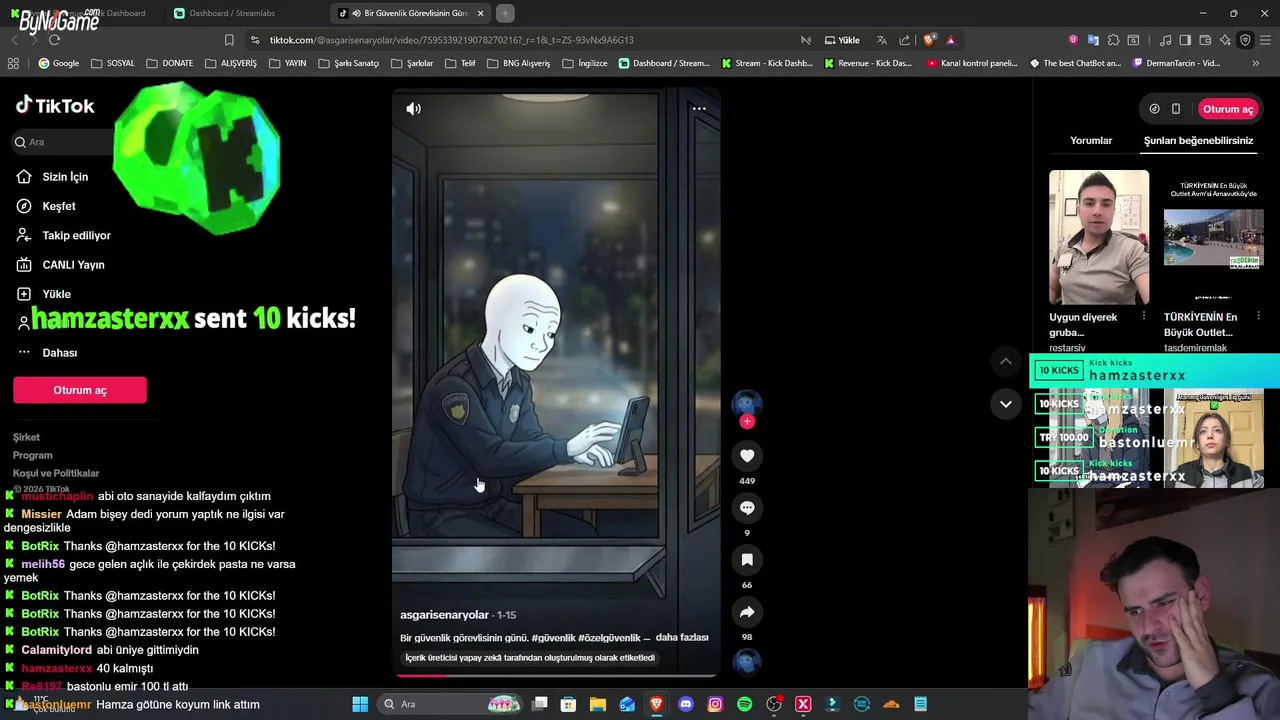Switch to Şunları beğenebilirsiniz tab

(1198, 141)
